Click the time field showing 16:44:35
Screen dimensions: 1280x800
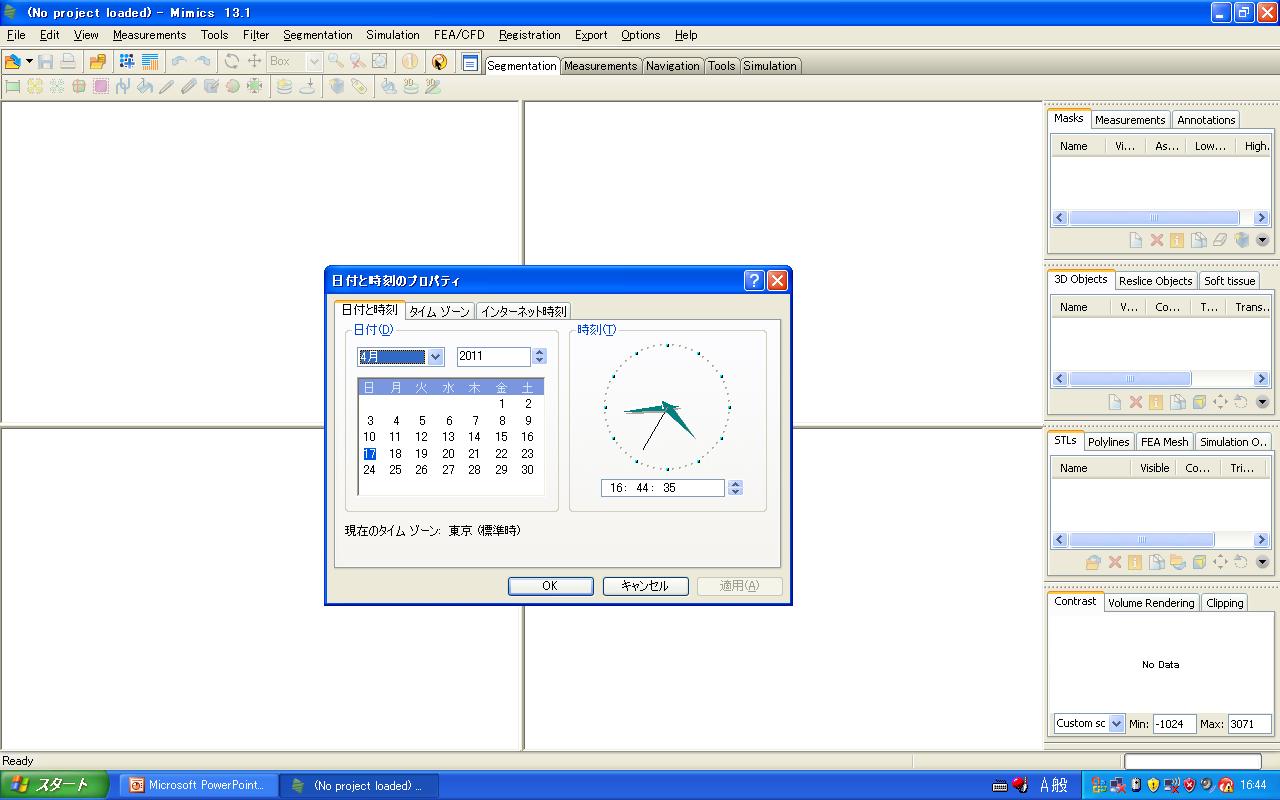click(x=662, y=488)
